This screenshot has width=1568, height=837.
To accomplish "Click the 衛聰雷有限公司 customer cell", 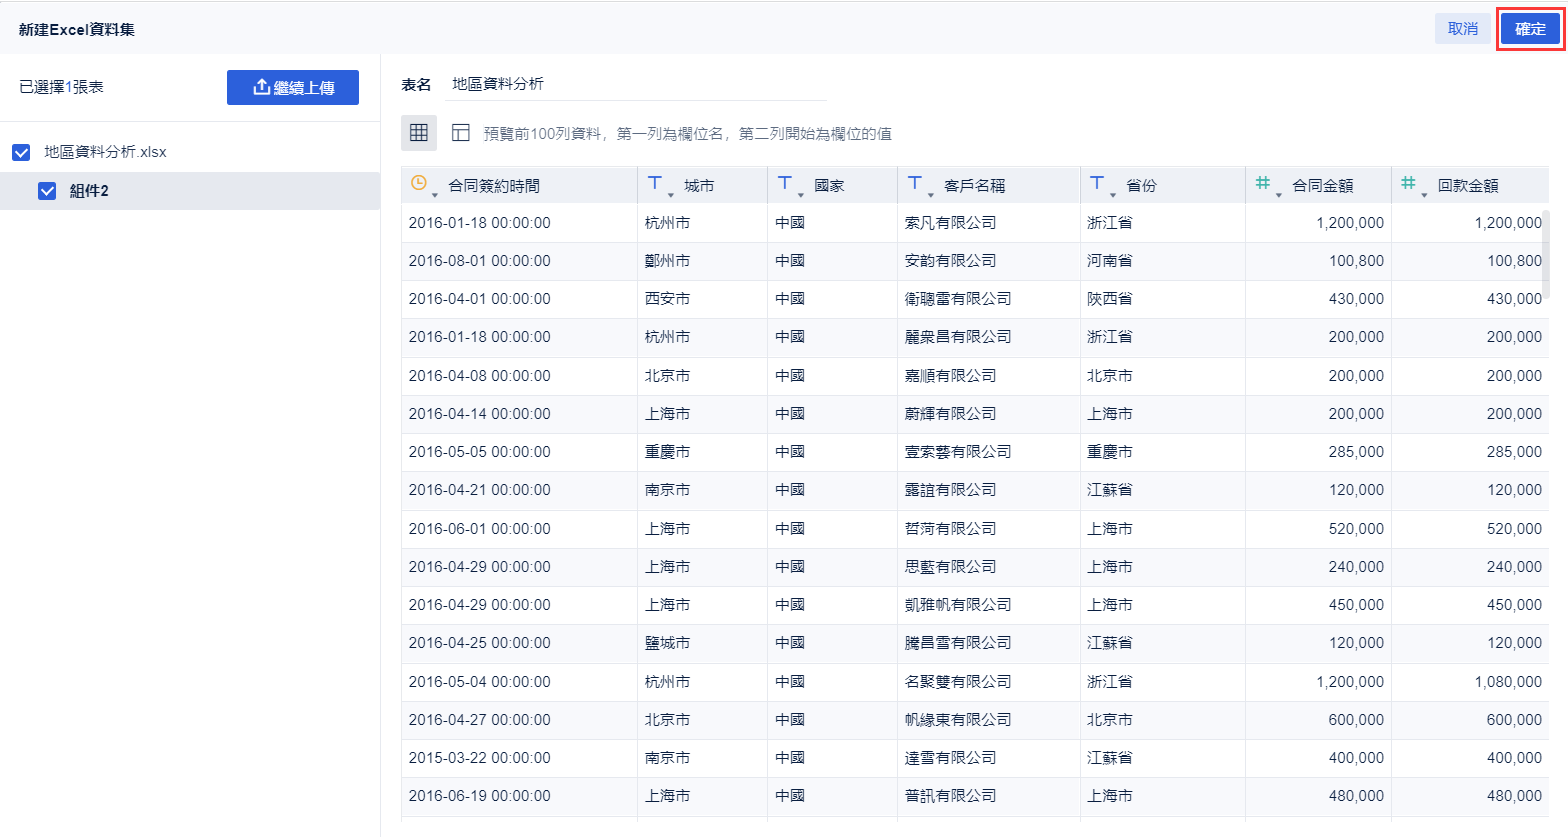I will [989, 299].
